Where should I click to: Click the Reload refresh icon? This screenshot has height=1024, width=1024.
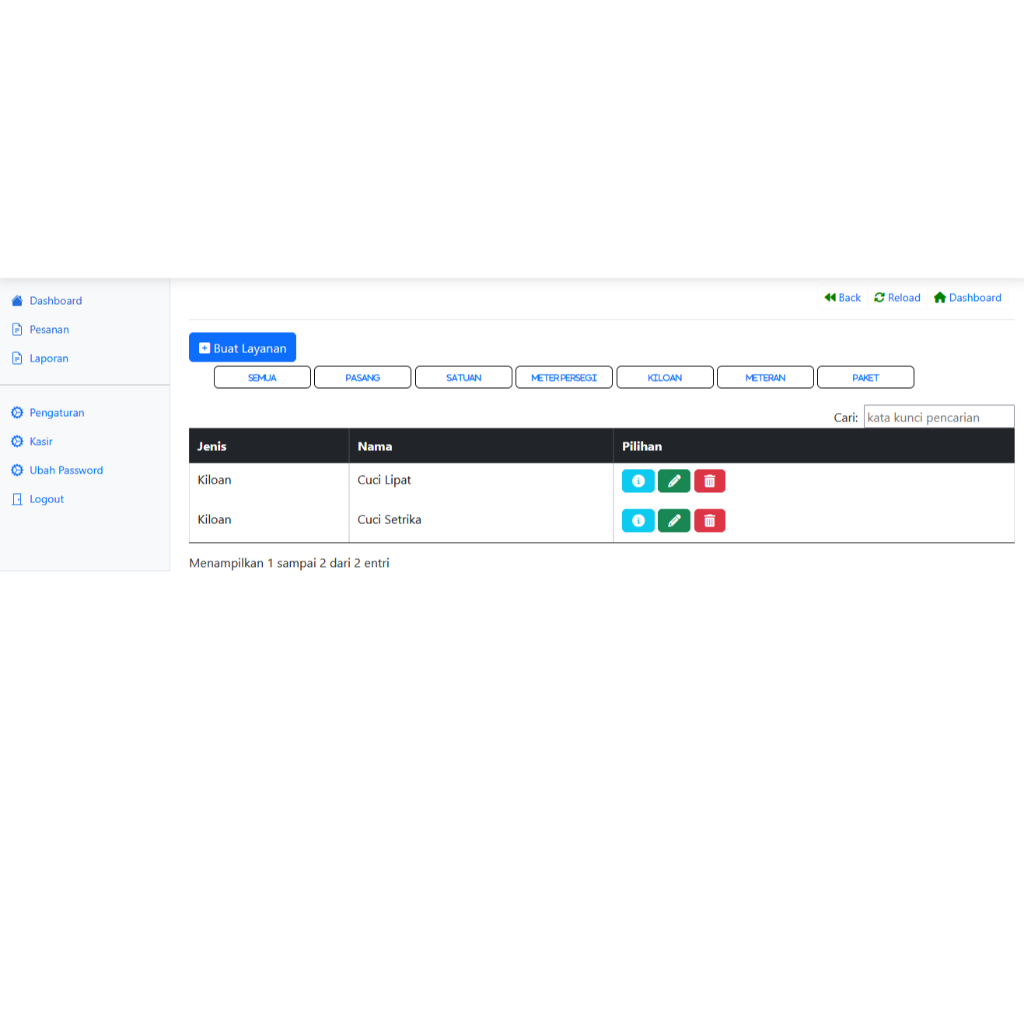pos(880,297)
